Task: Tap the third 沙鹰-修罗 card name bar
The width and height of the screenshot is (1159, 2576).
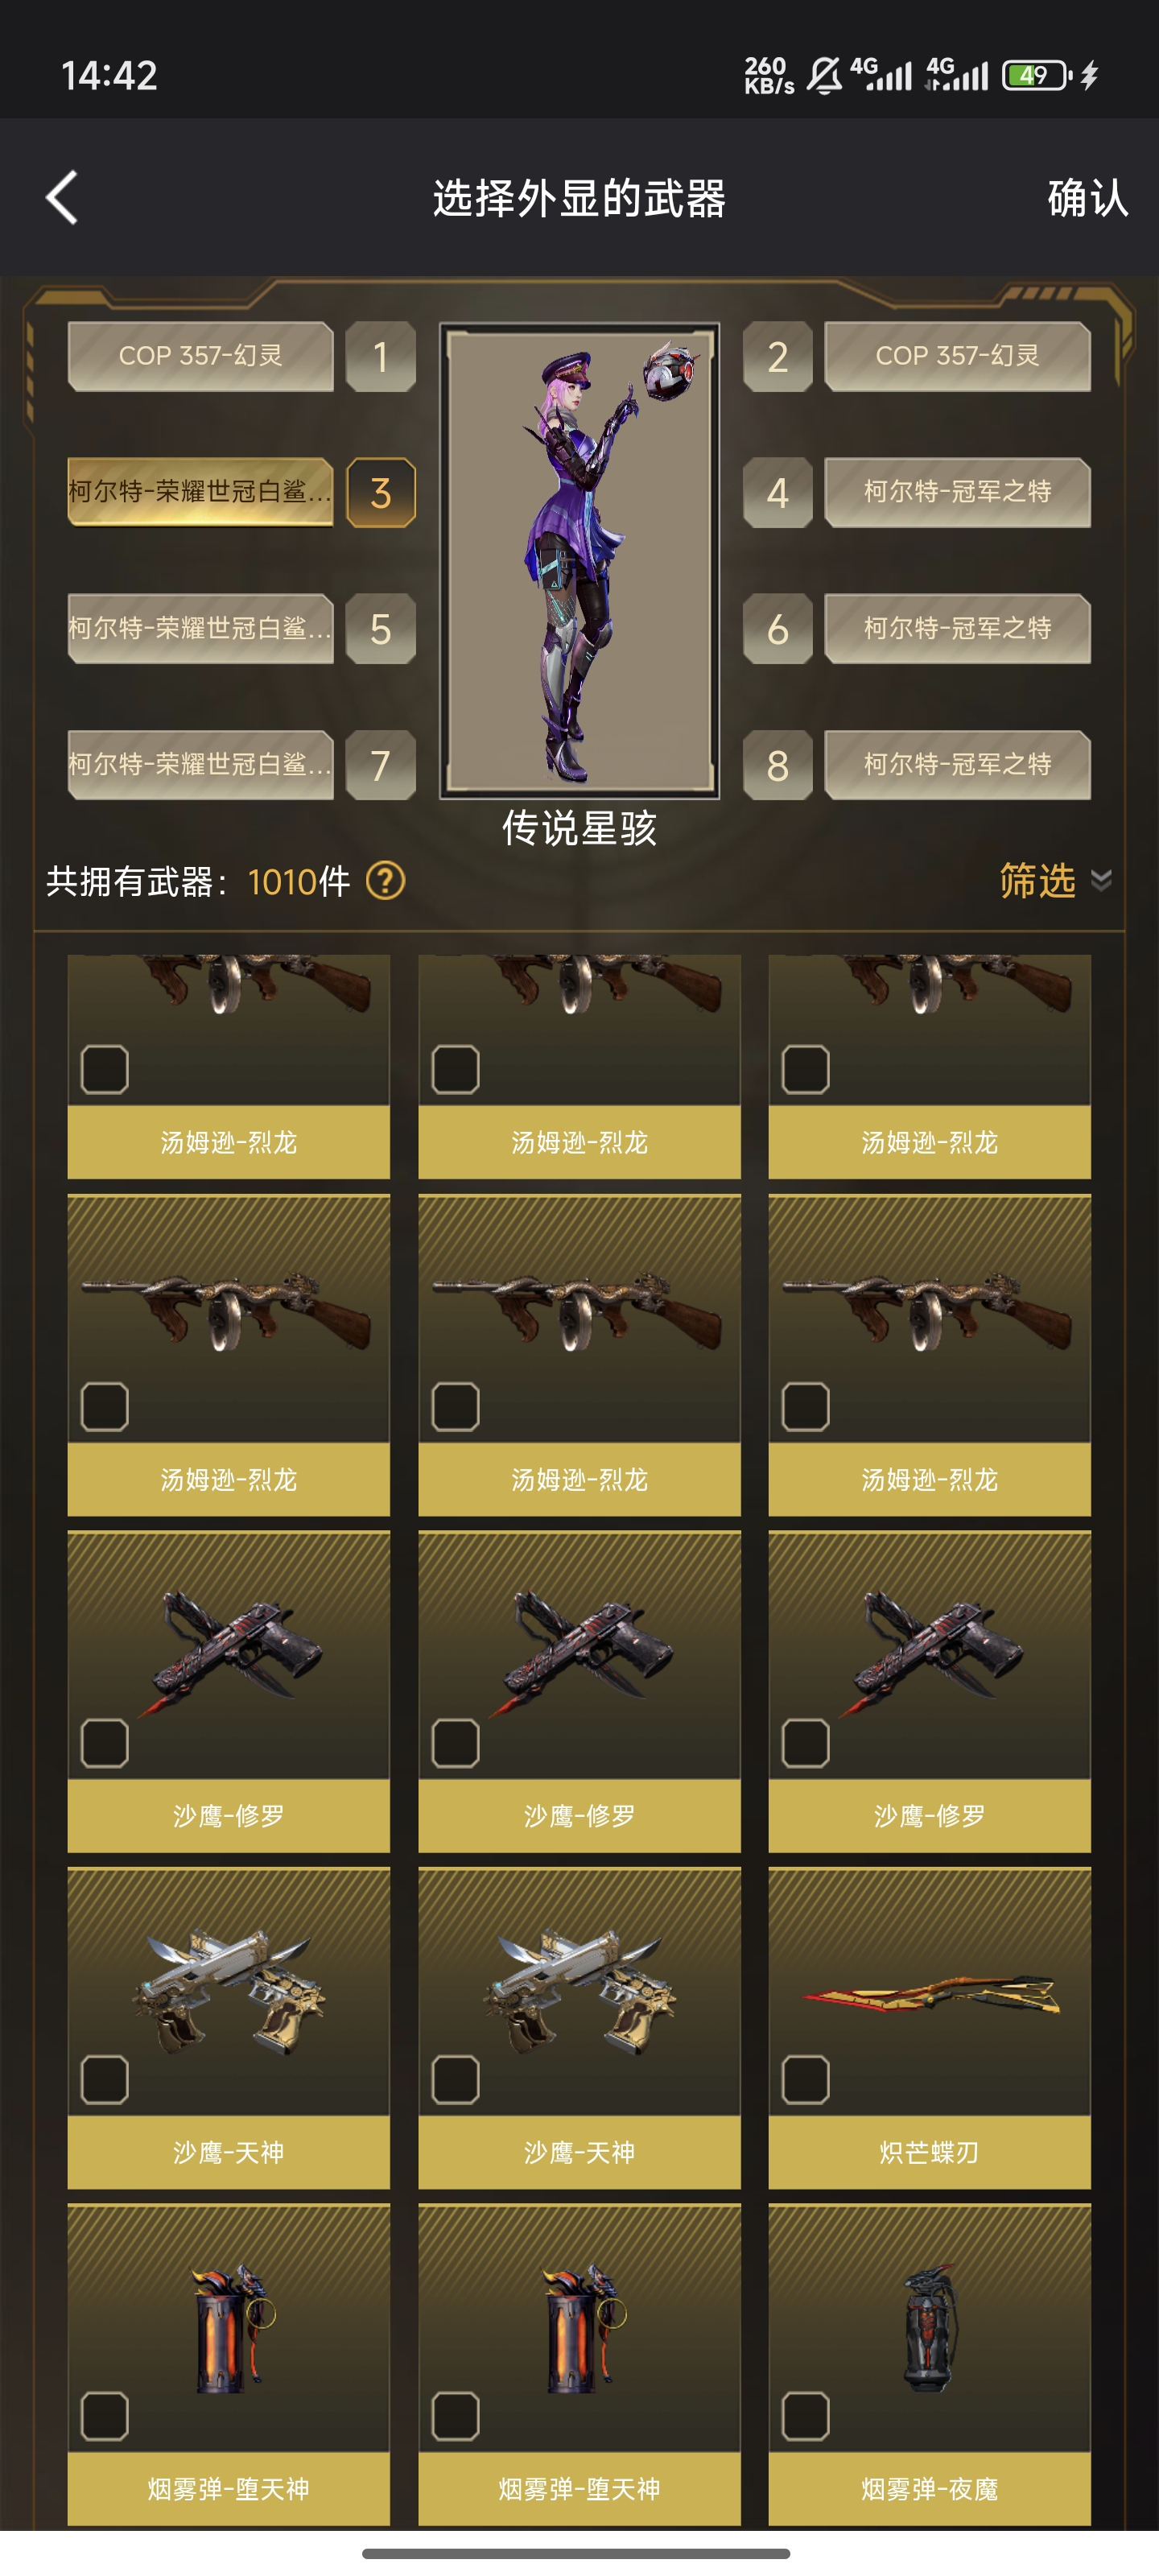Action: pos(929,1815)
